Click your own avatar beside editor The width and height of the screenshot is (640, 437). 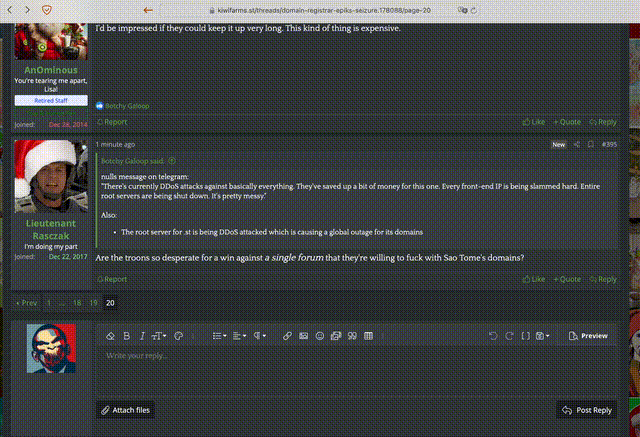(51, 348)
